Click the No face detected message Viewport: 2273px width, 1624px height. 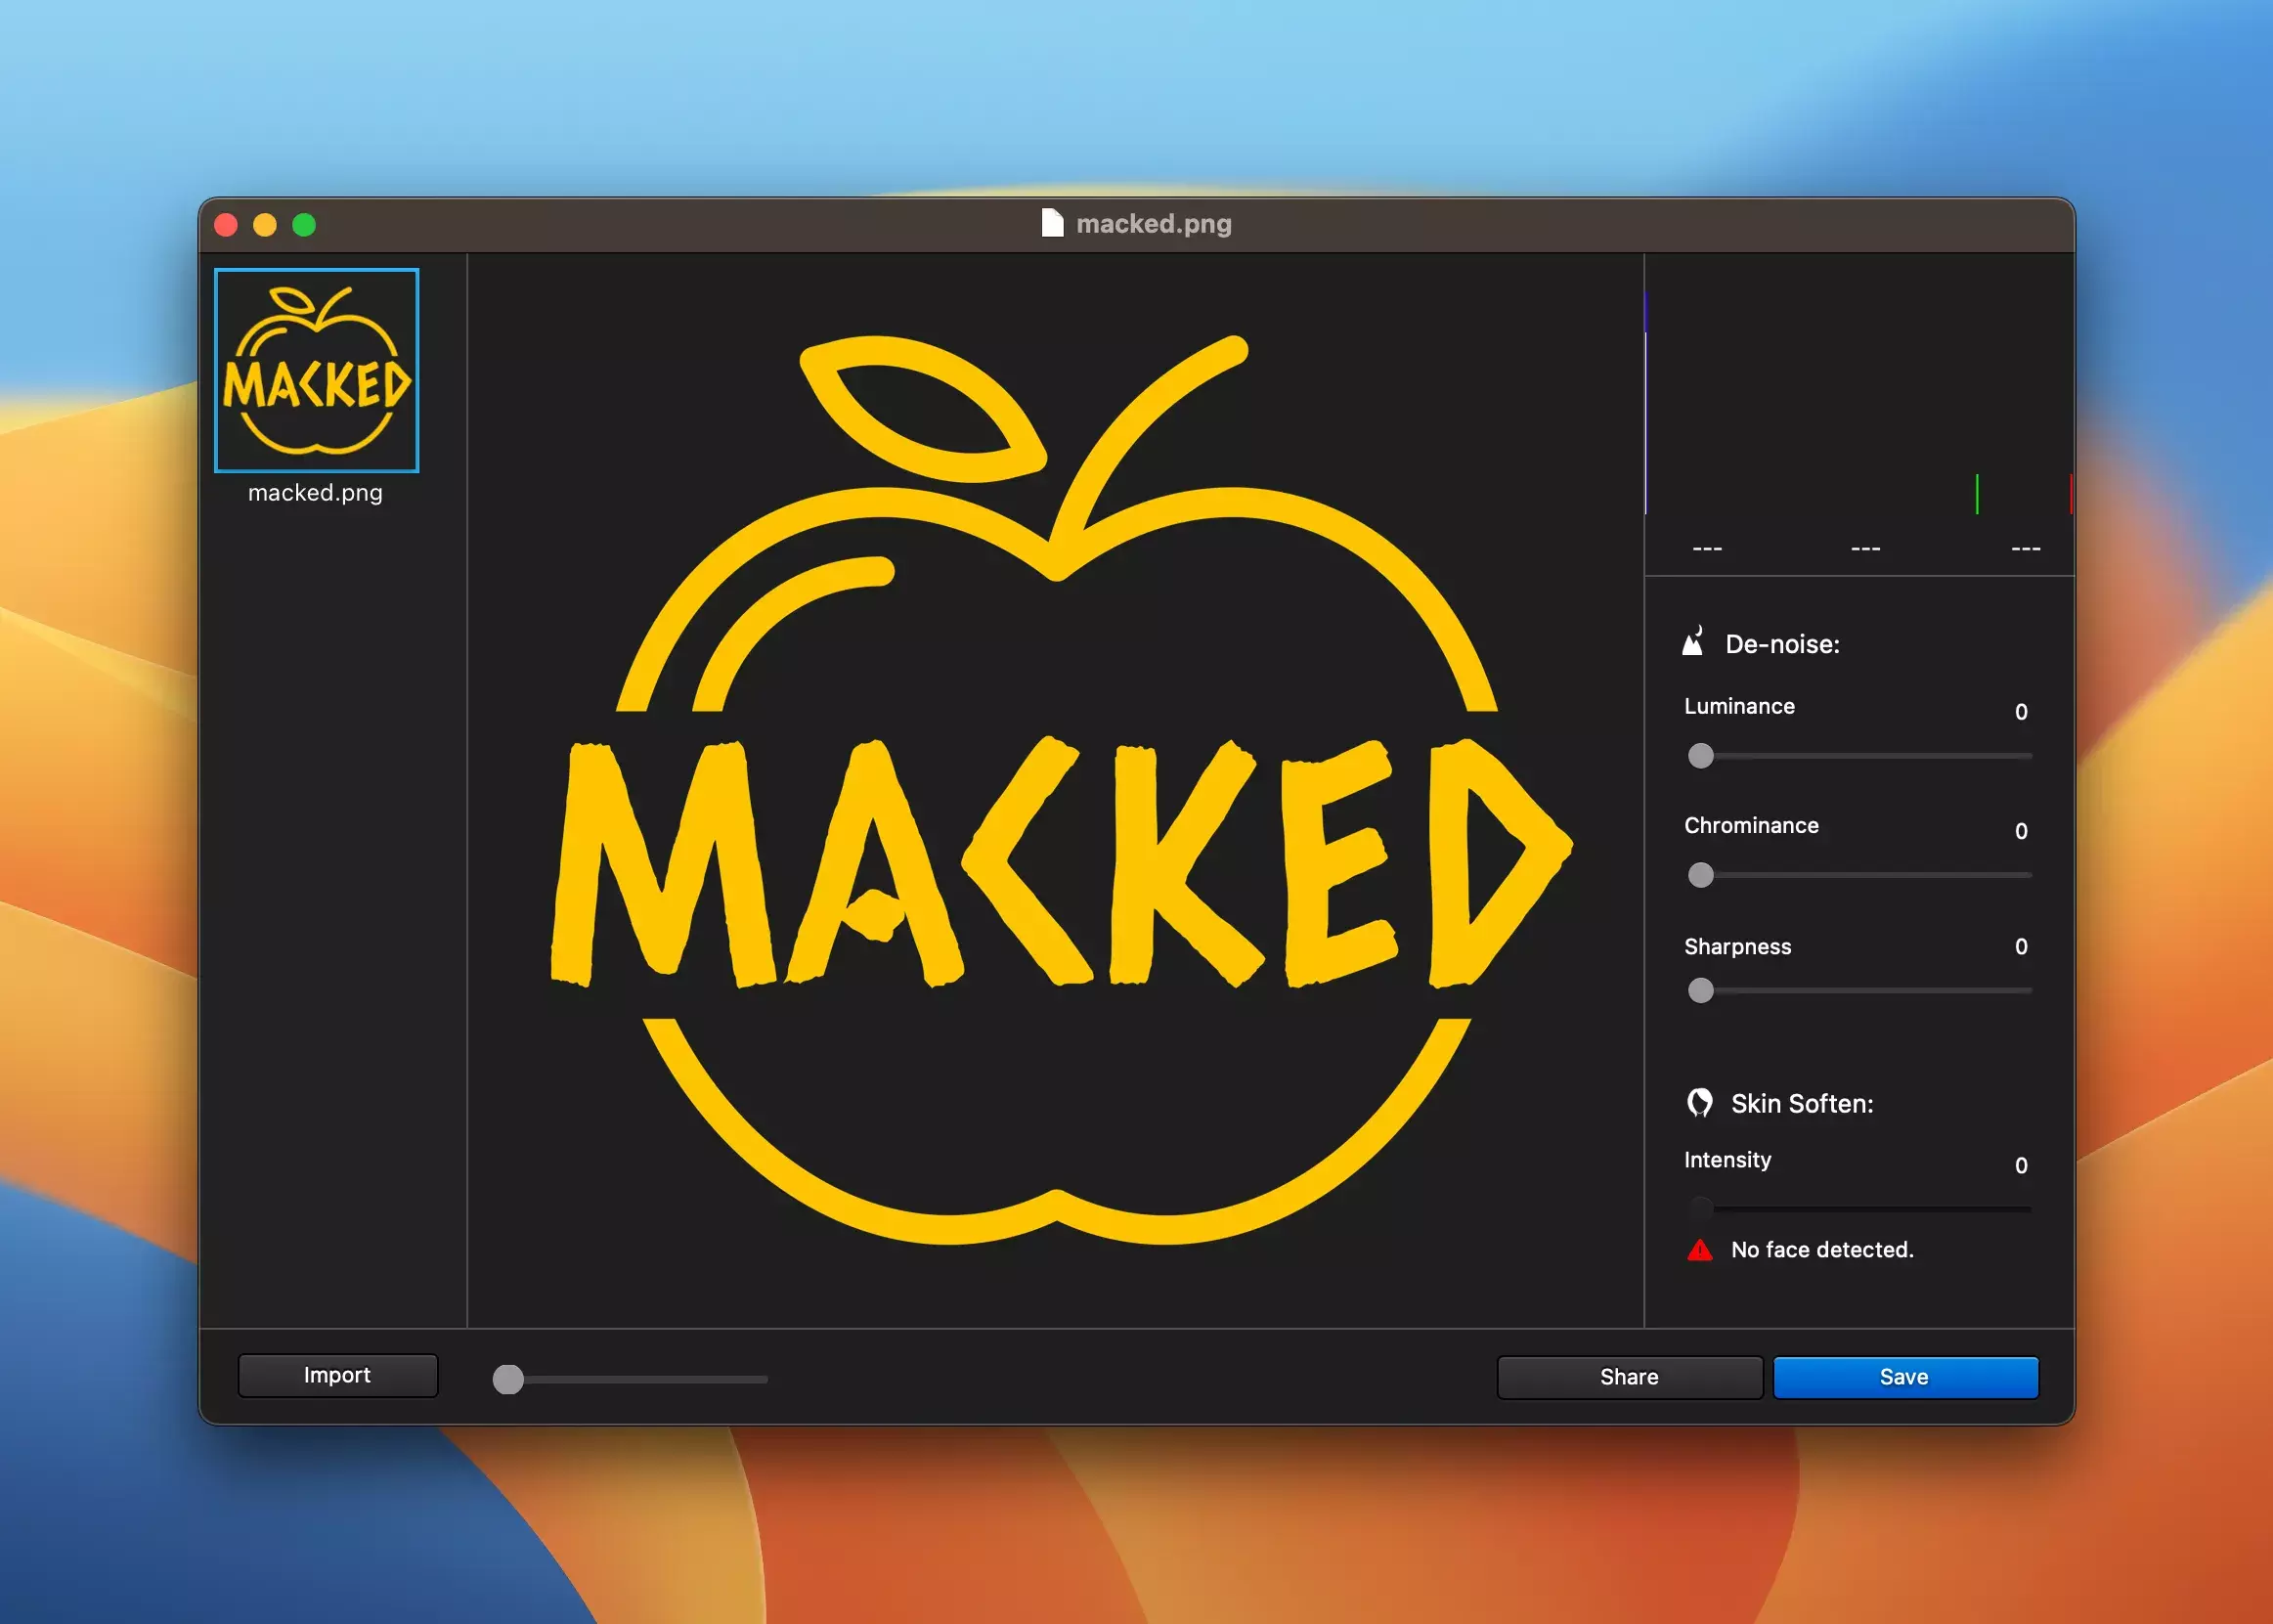point(1821,1250)
